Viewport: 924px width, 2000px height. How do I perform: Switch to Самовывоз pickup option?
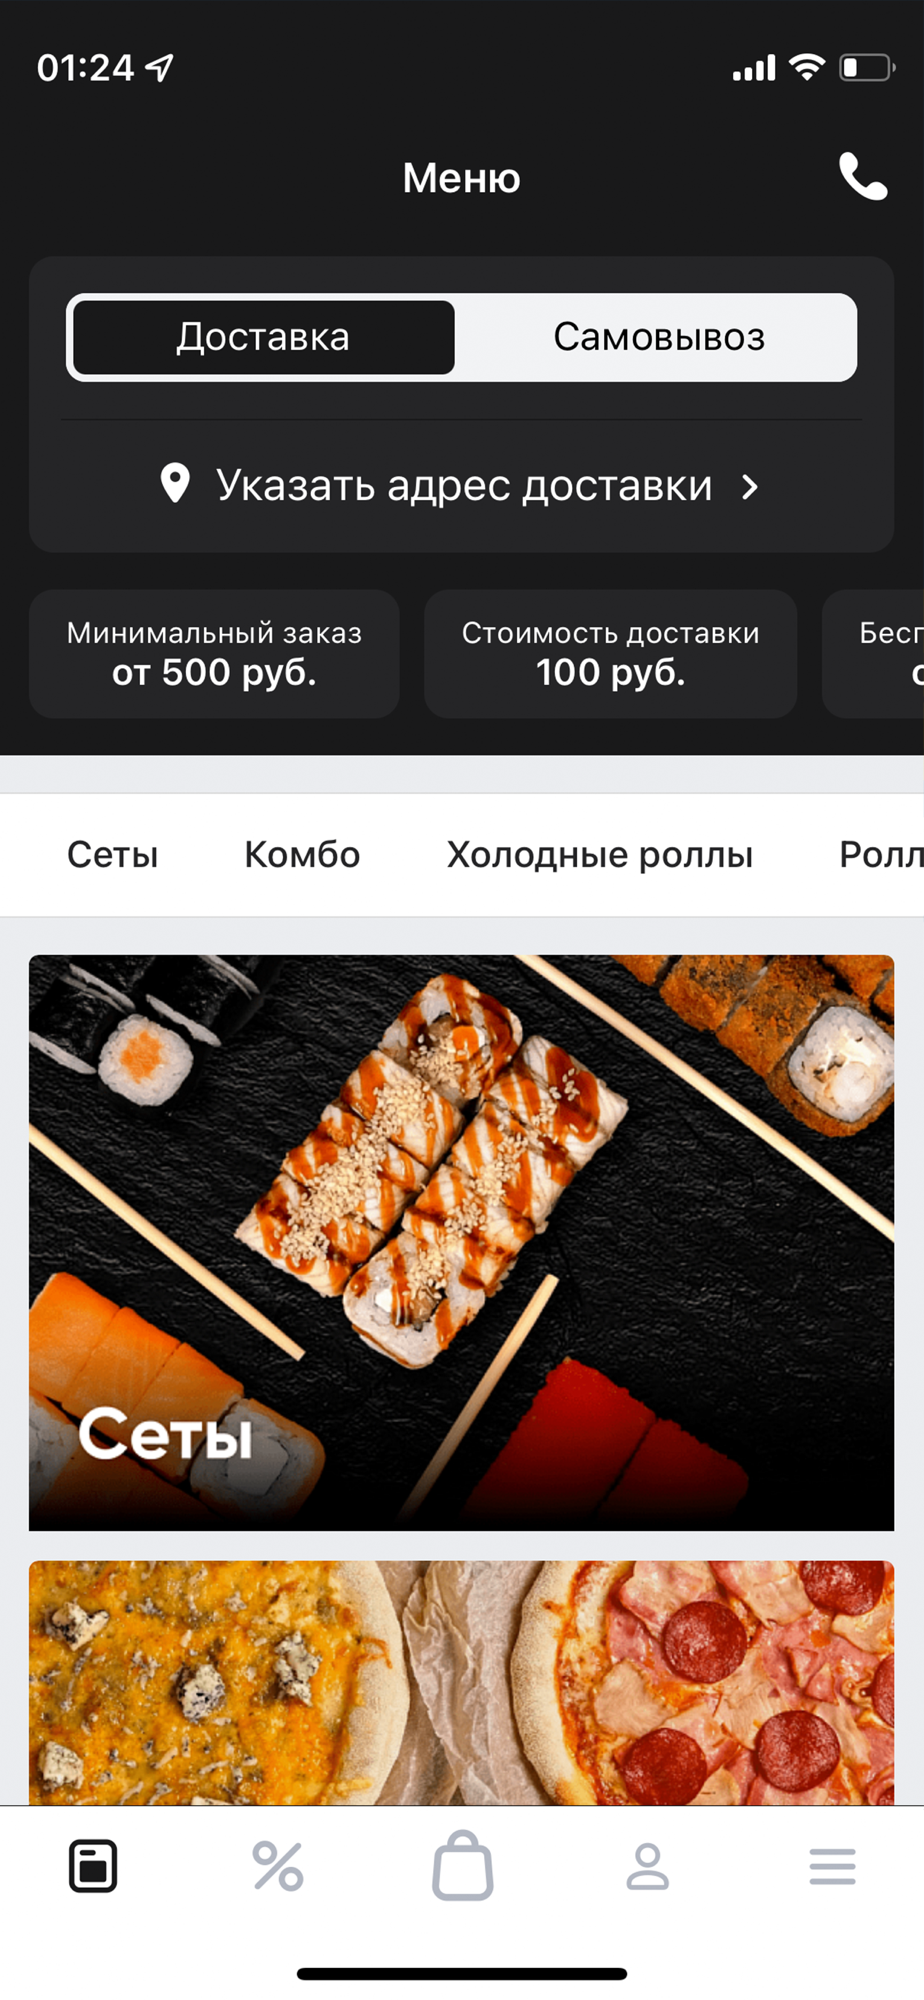pos(659,337)
